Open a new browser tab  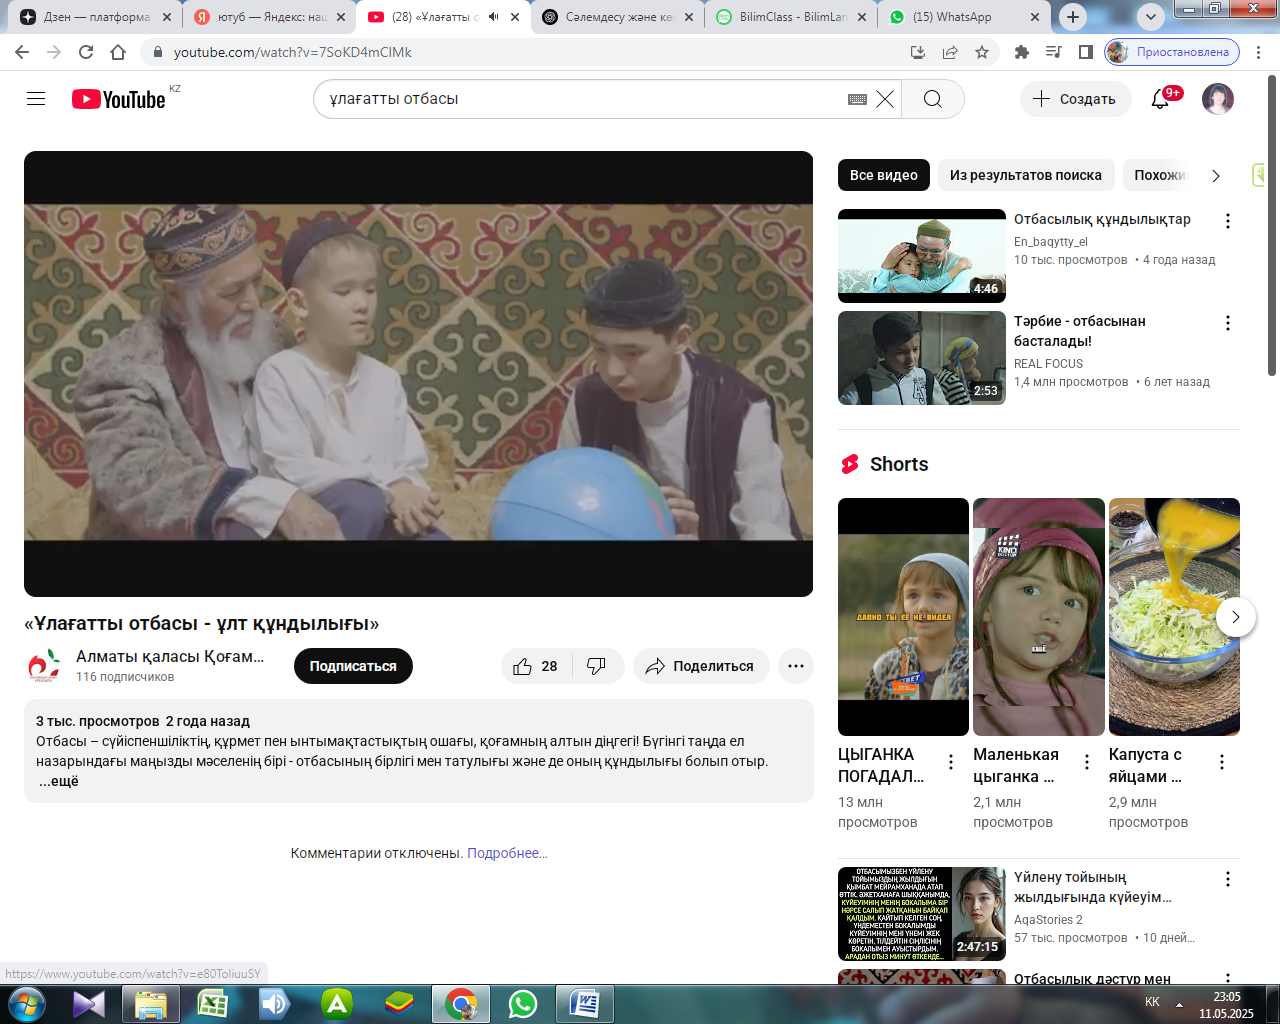point(1073,17)
